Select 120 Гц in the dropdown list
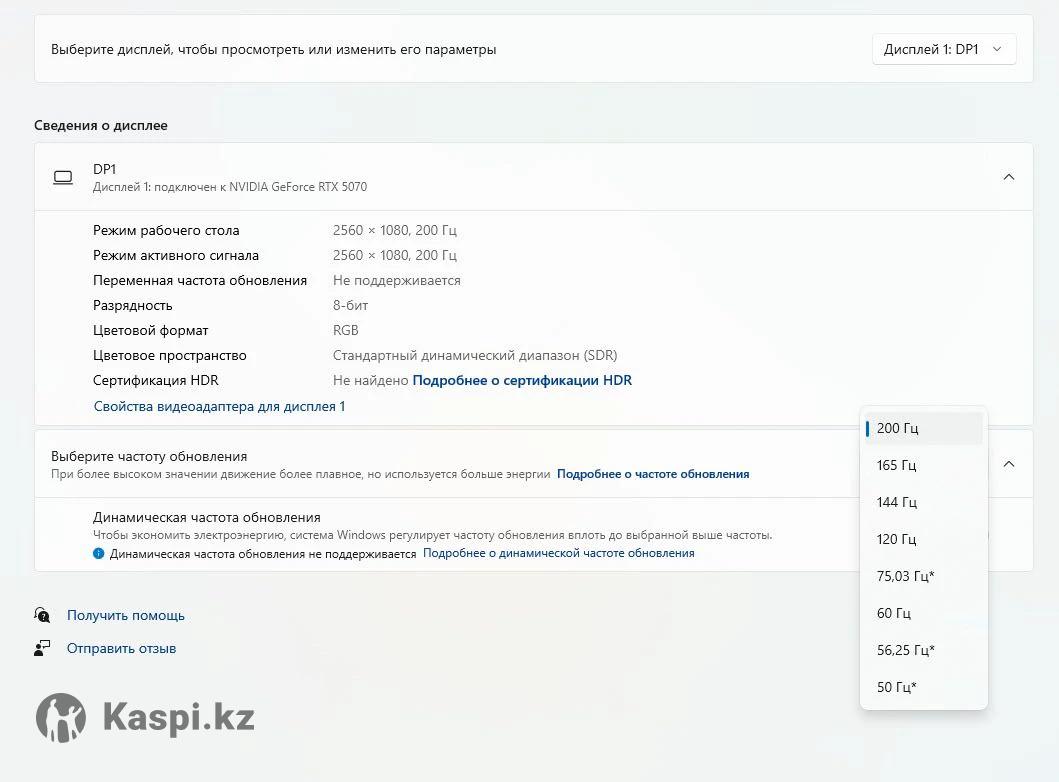 coord(896,539)
